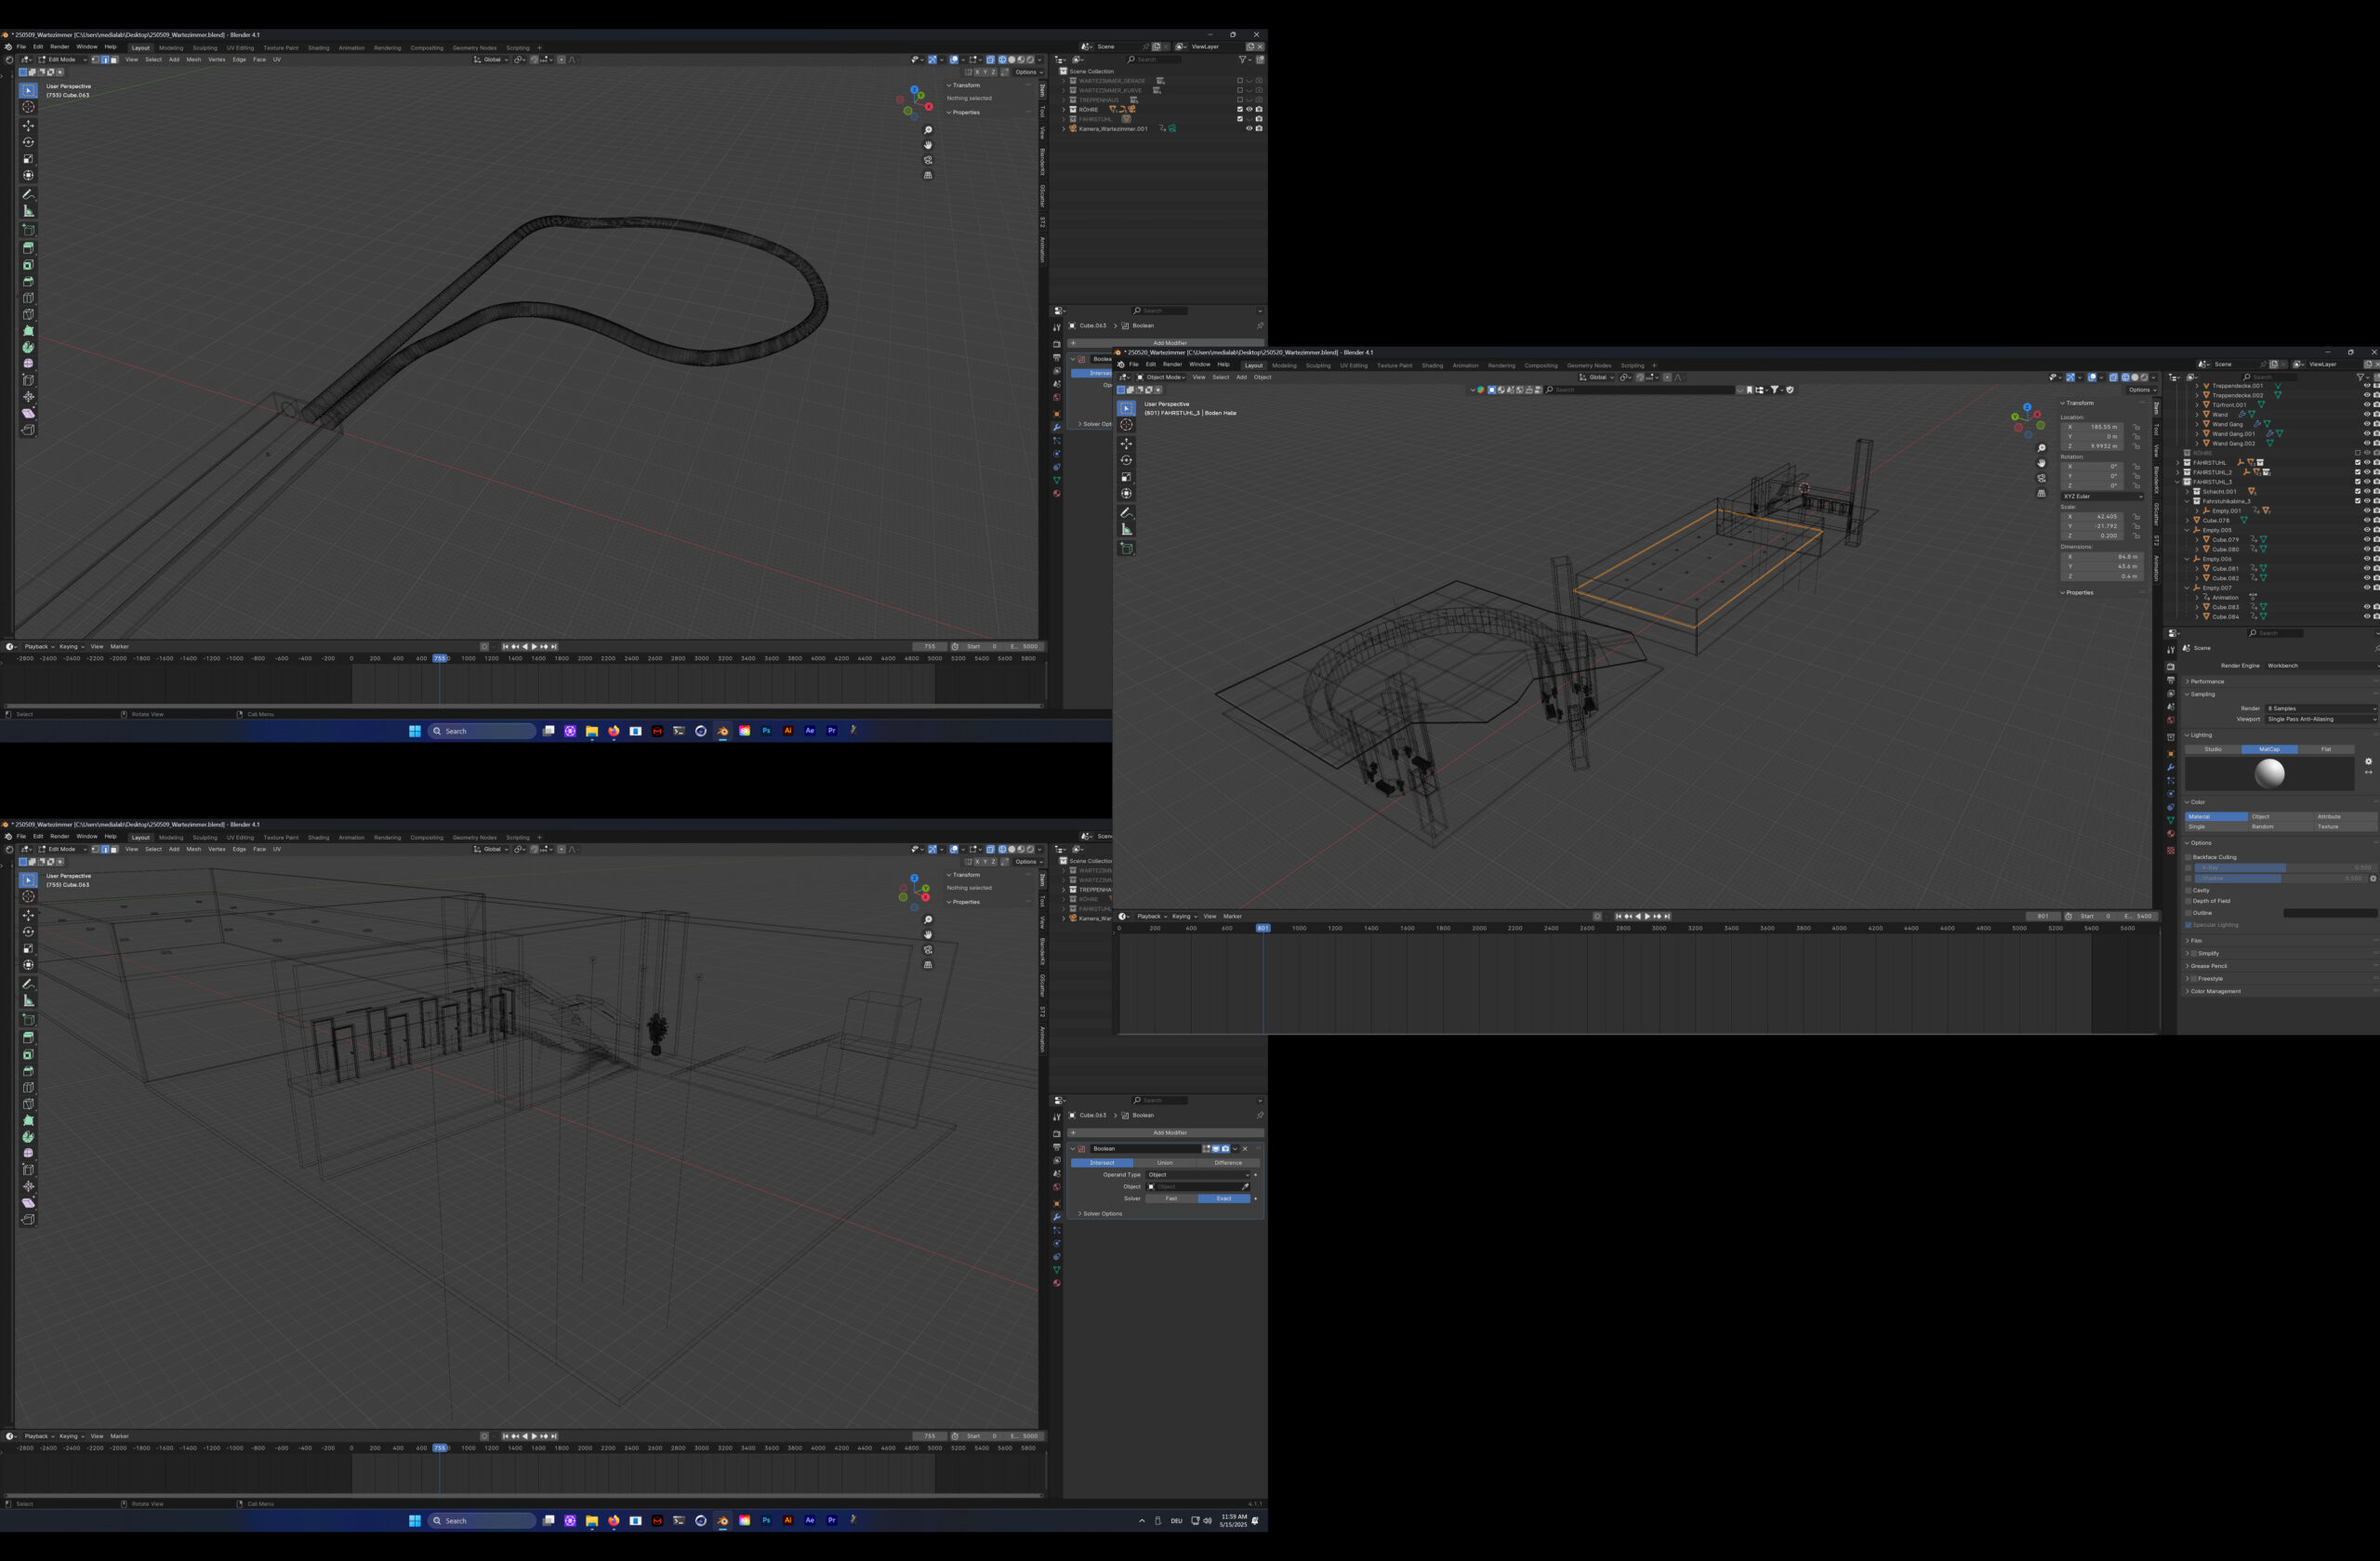Image resolution: width=2380 pixels, height=1561 pixels.
Task: Click Add Modifier in the lower window
Action: (1166, 1133)
